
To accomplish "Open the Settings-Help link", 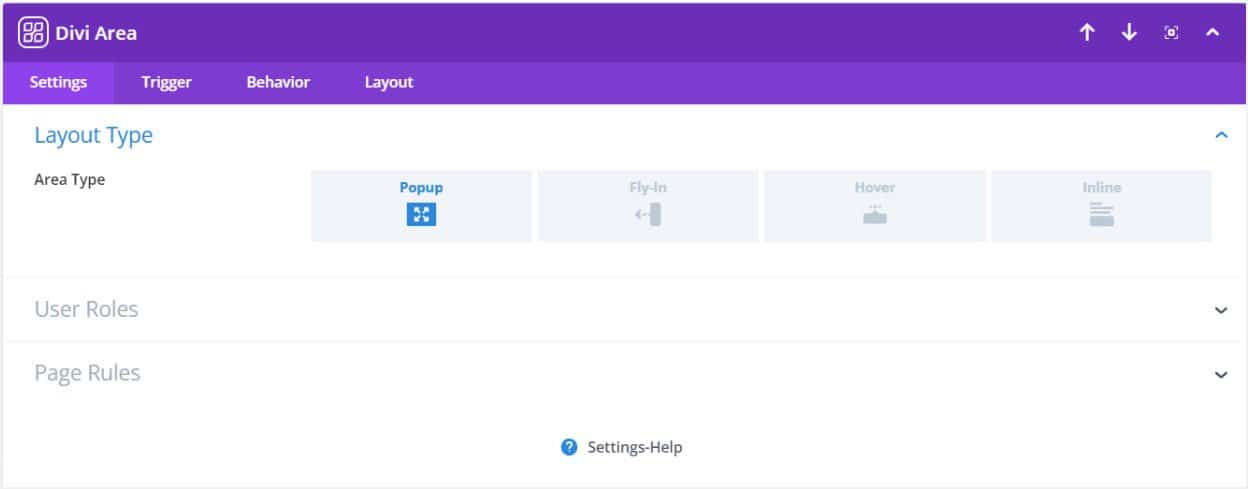I will tap(635, 447).
